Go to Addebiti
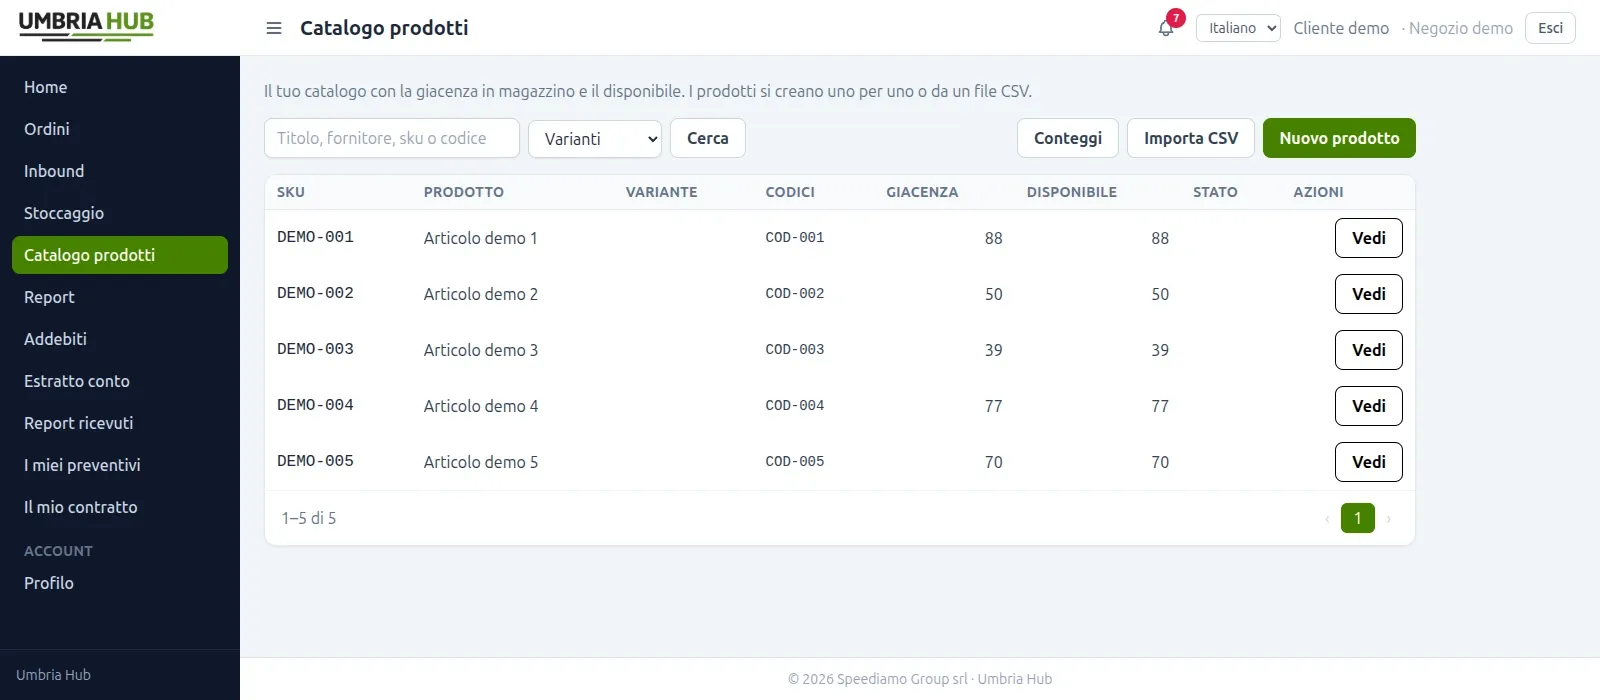This screenshot has width=1600, height=700. pos(120,339)
